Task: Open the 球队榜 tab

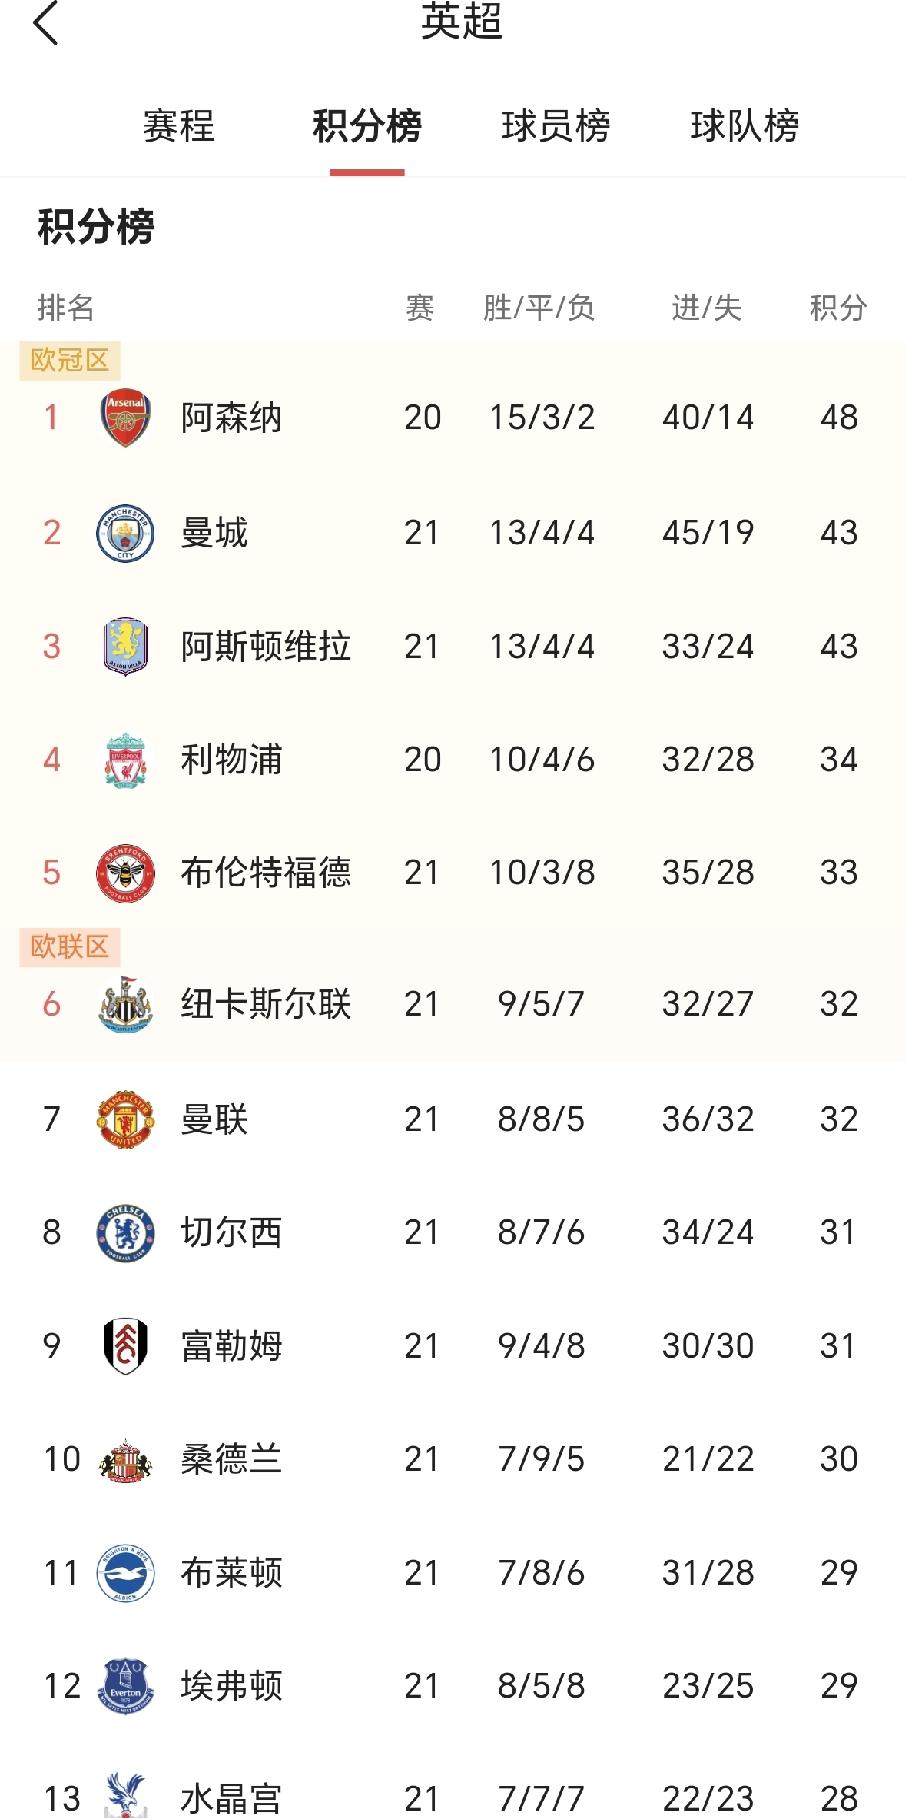Action: click(x=744, y=126)
